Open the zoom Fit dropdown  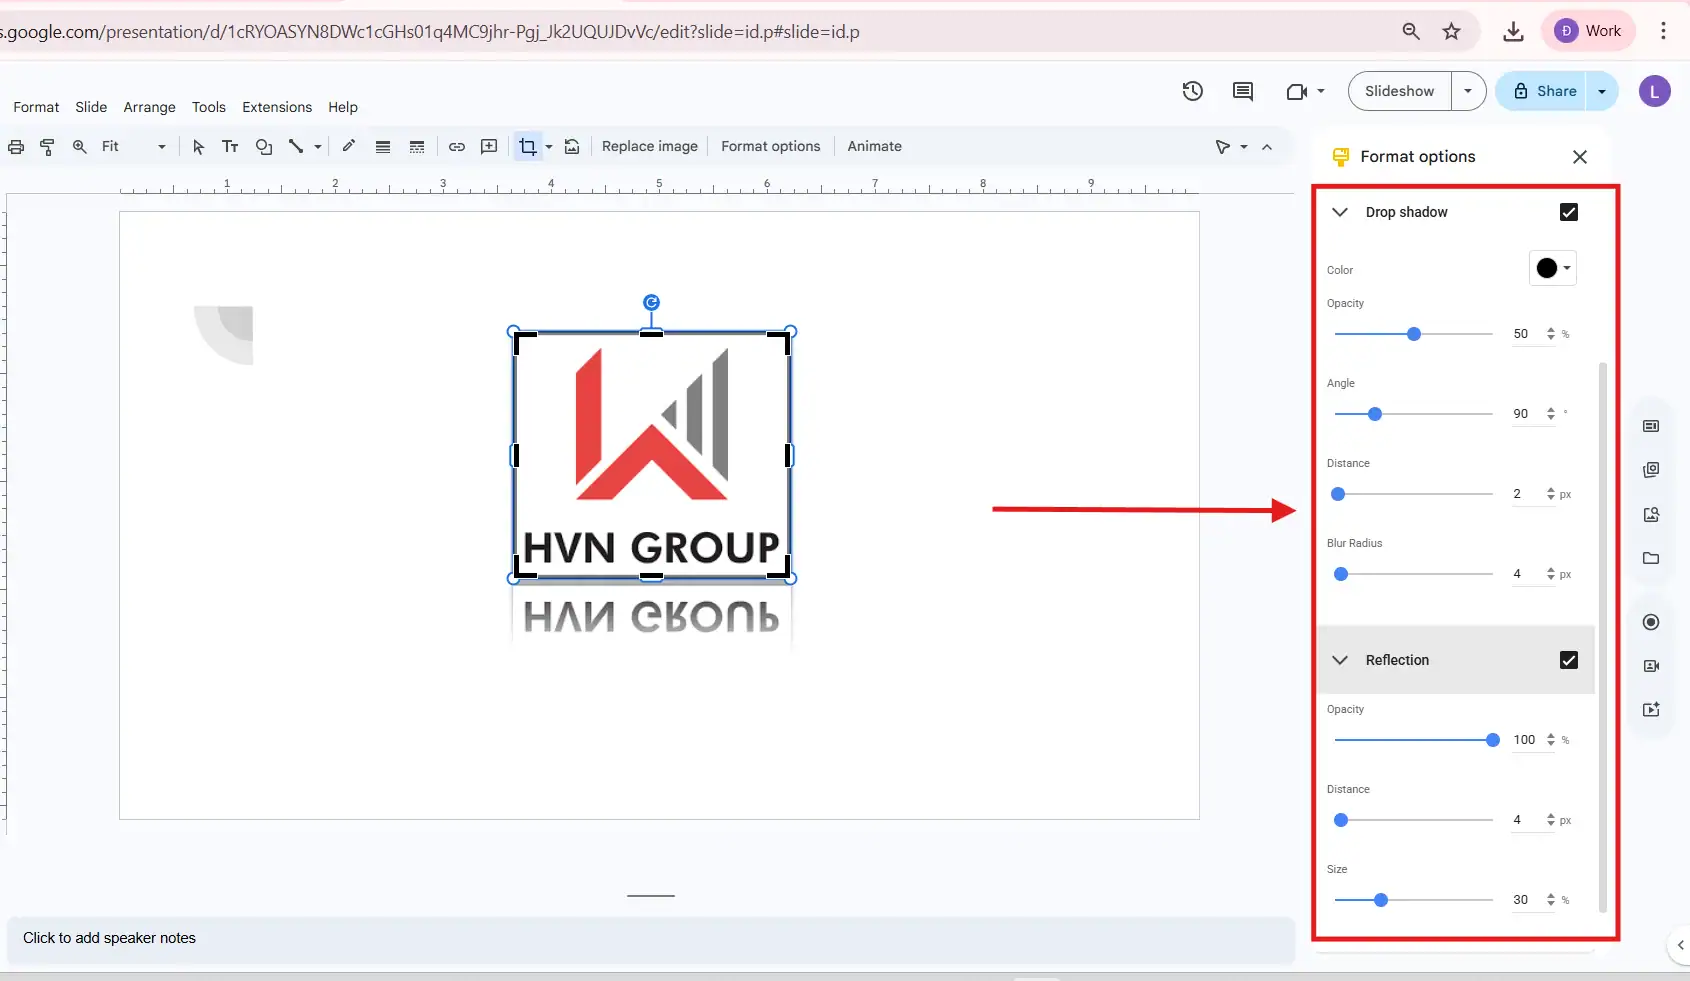(x=133, y=147)
